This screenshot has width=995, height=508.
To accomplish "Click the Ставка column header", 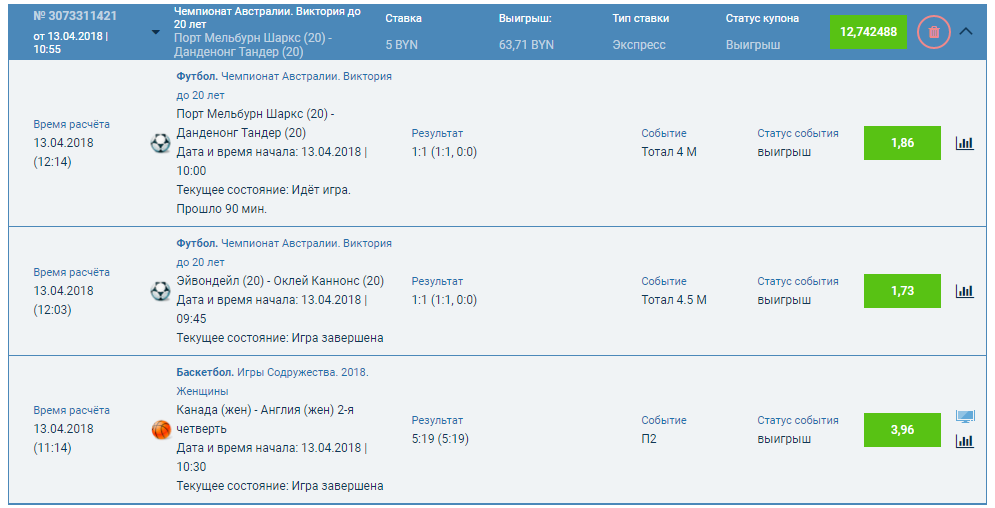I will pyautogui.click(x=403, y=18).
